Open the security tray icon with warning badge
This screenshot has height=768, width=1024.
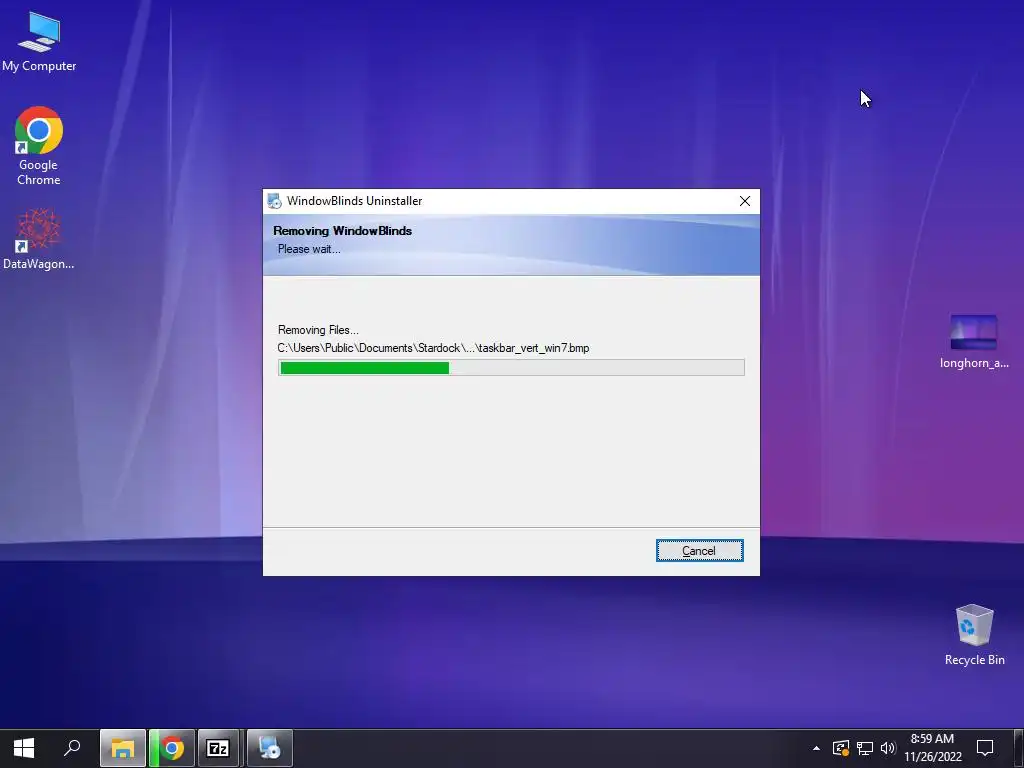click(x=840, y=748)
